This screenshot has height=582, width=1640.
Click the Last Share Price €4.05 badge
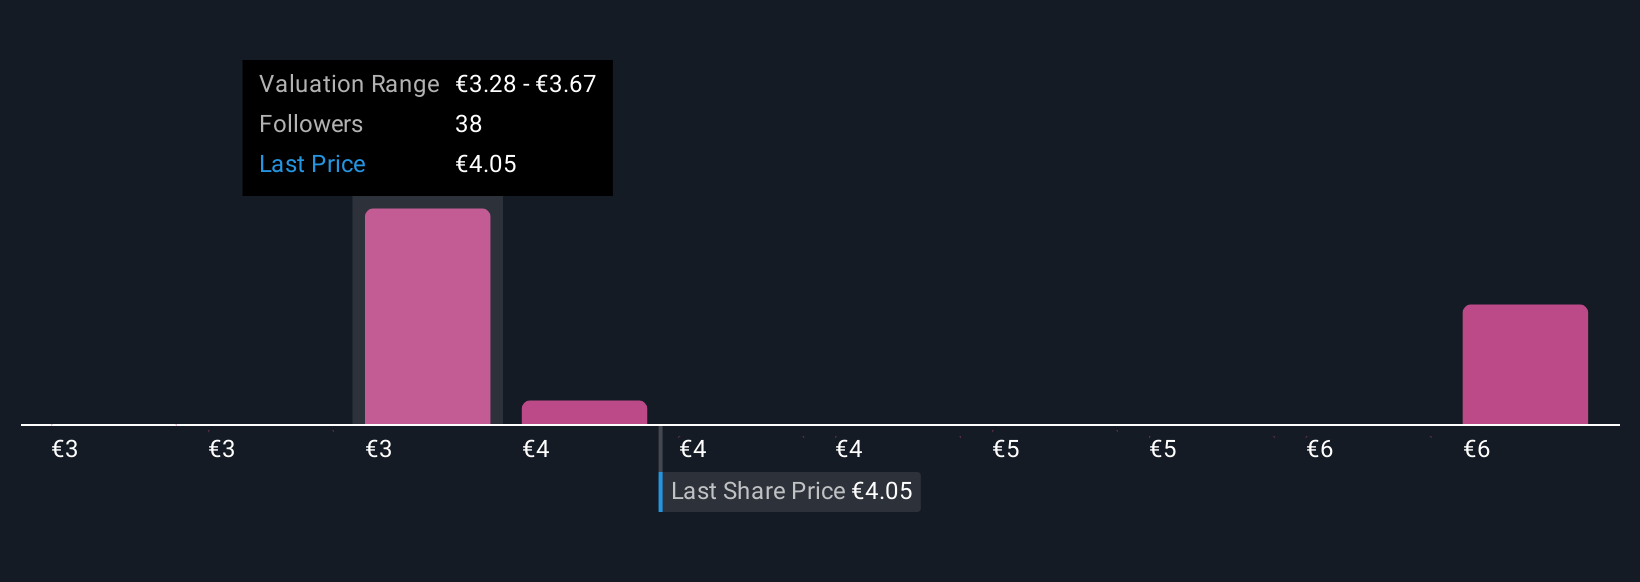click(x=790, y=491)
